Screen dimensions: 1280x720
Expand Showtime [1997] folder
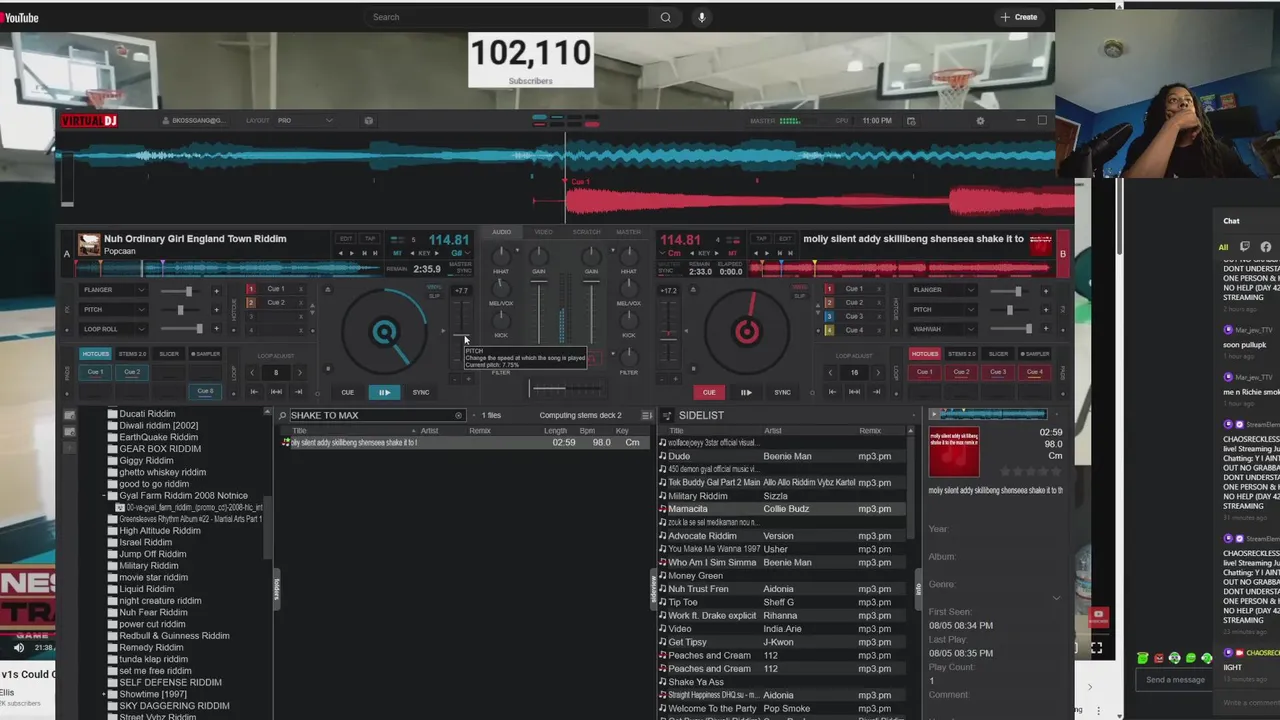(x=104, y=694)
